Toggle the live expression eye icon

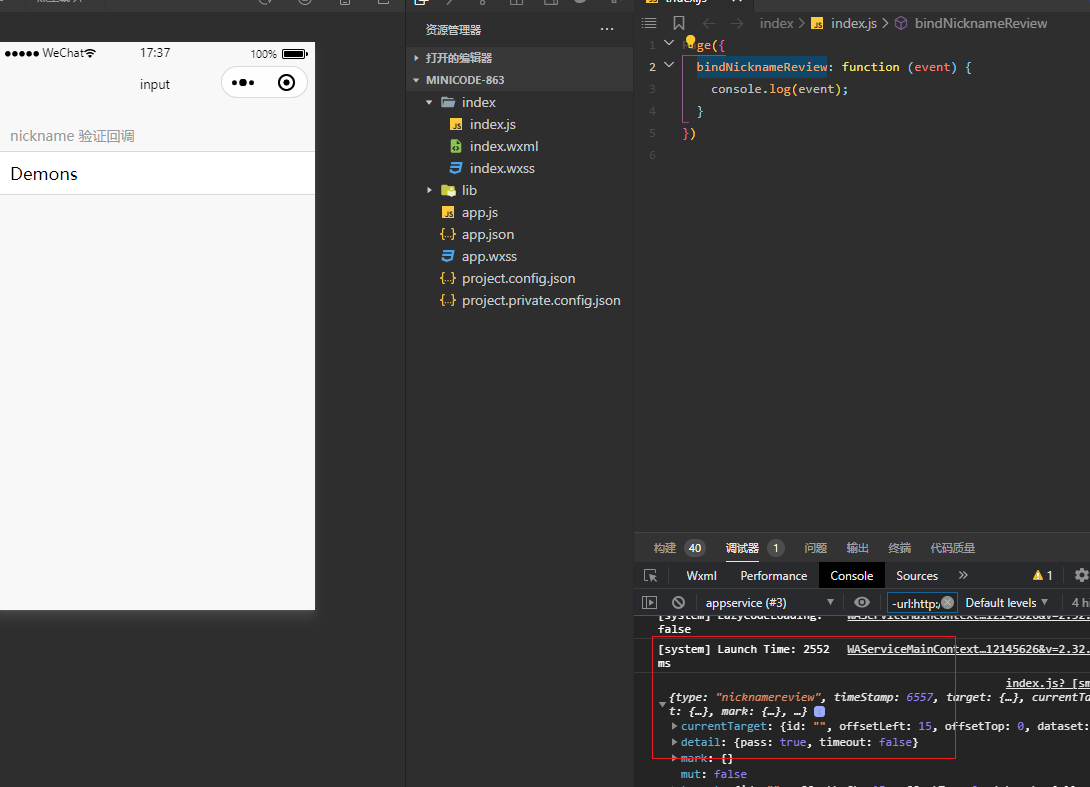(861, 602)
